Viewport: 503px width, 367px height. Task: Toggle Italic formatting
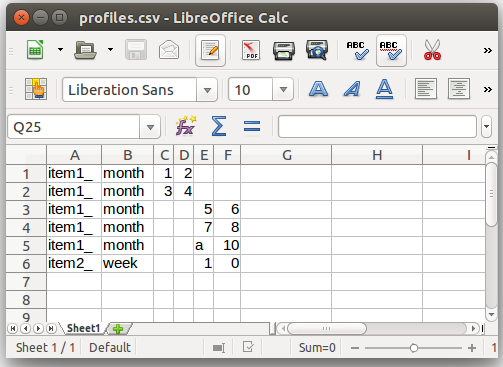click(x=352, y=89)
